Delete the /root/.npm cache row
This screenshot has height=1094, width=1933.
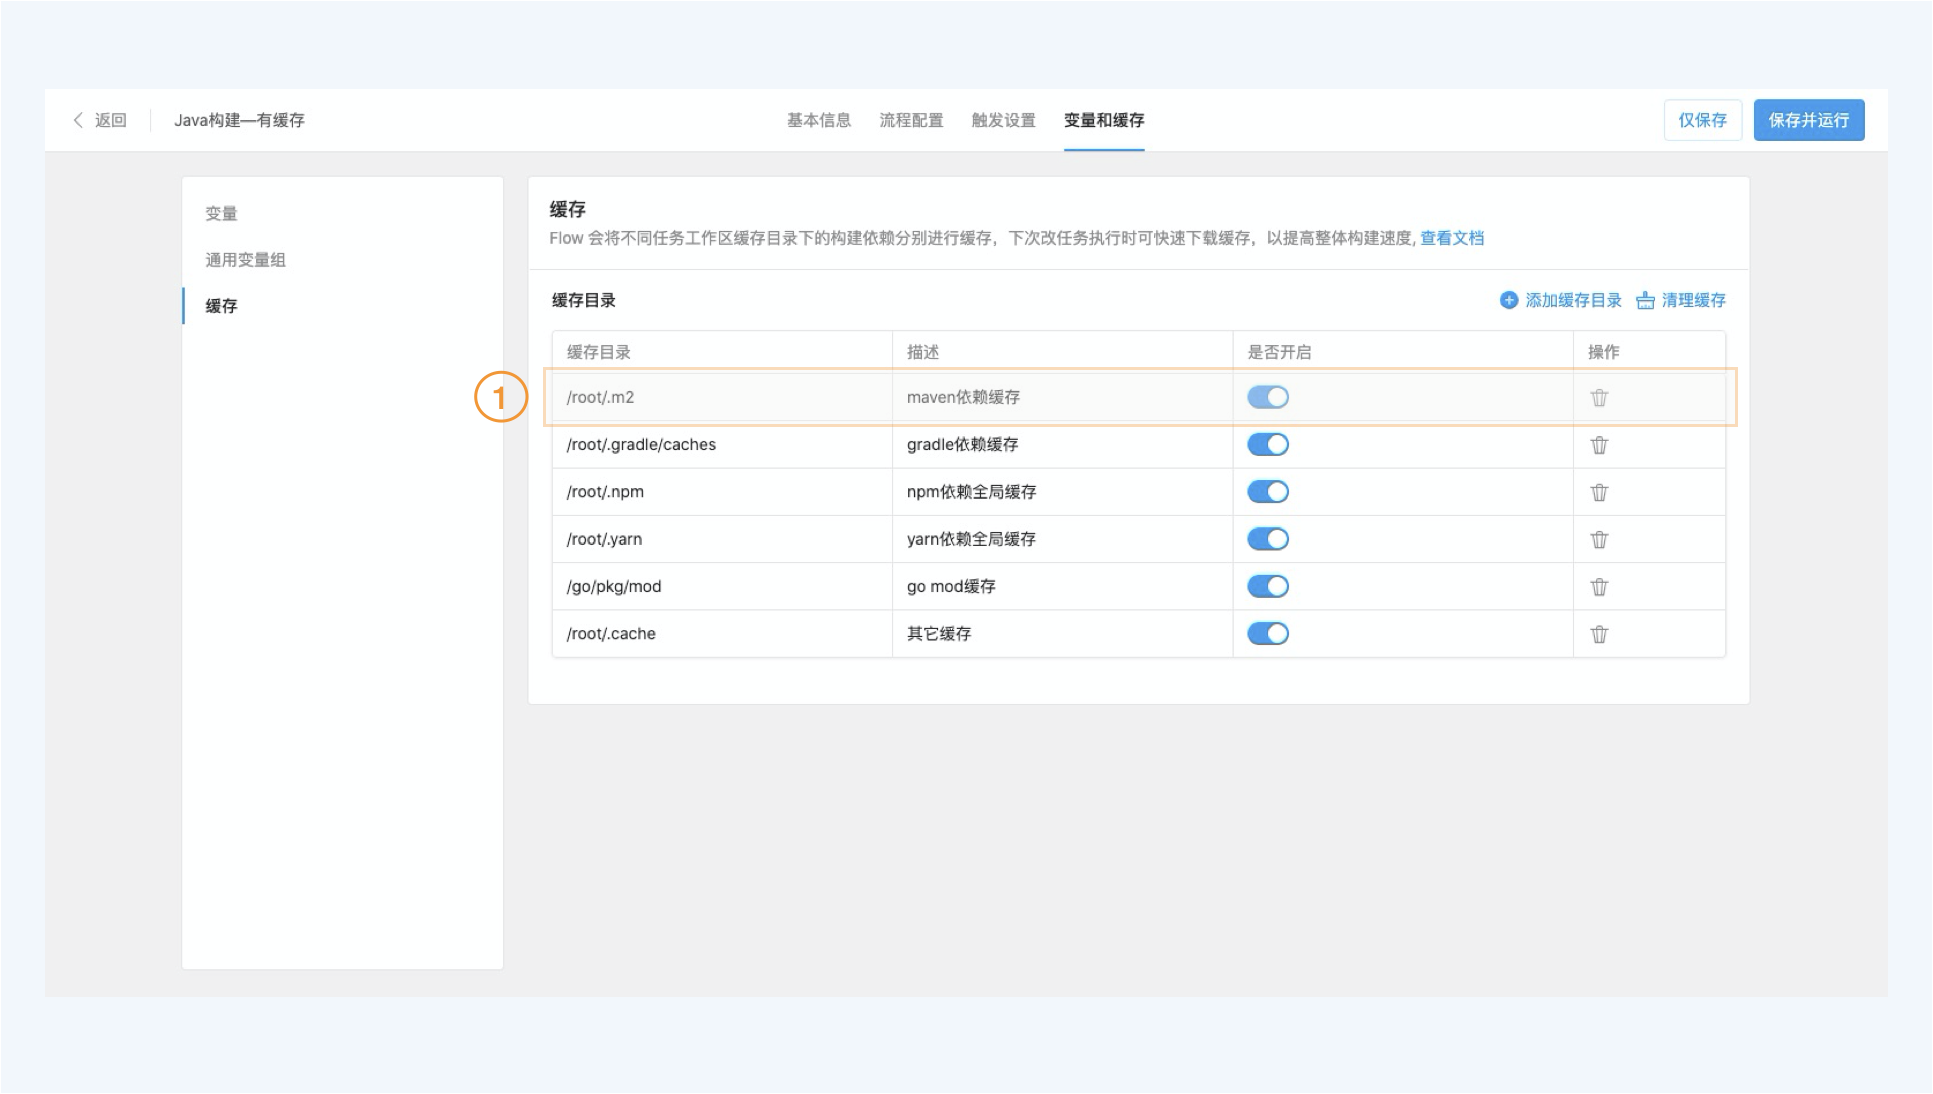coord(1599,492)
